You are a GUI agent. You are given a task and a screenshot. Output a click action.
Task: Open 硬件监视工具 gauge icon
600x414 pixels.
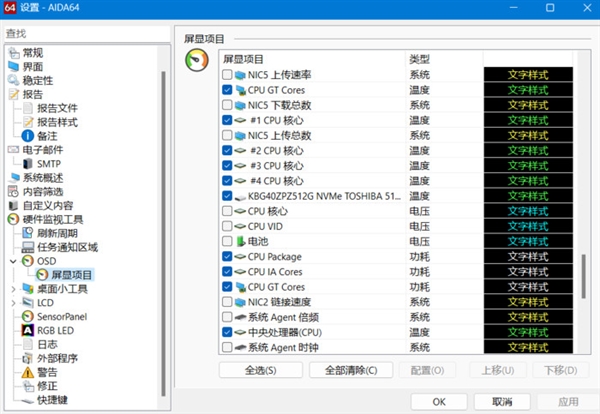point(14,219)
